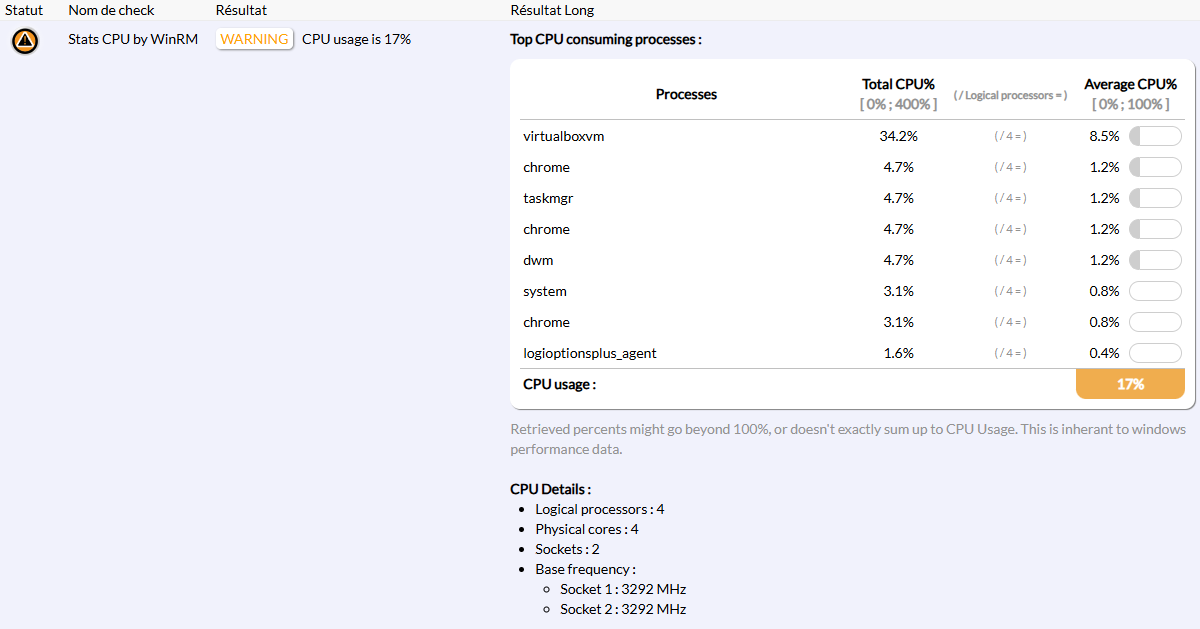This screenshot has width=1200, height=629.
Task: Click the Average CPU% table header
Action: click(x=1129, y=85)
